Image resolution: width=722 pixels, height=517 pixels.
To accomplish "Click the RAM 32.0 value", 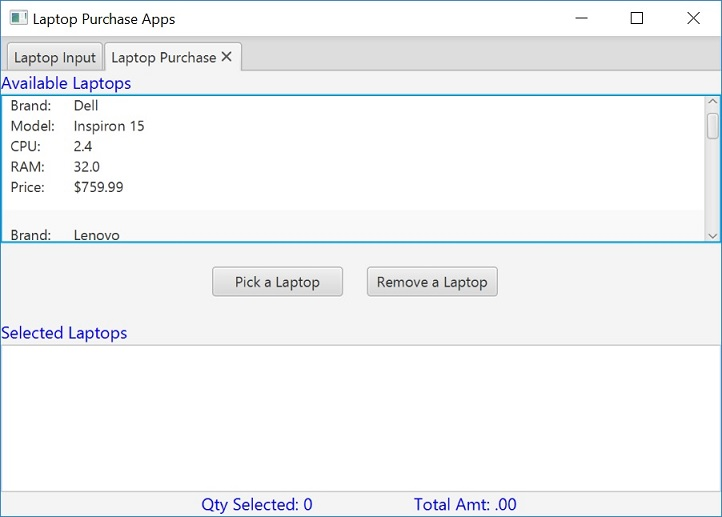I will (x=87, y=167).
